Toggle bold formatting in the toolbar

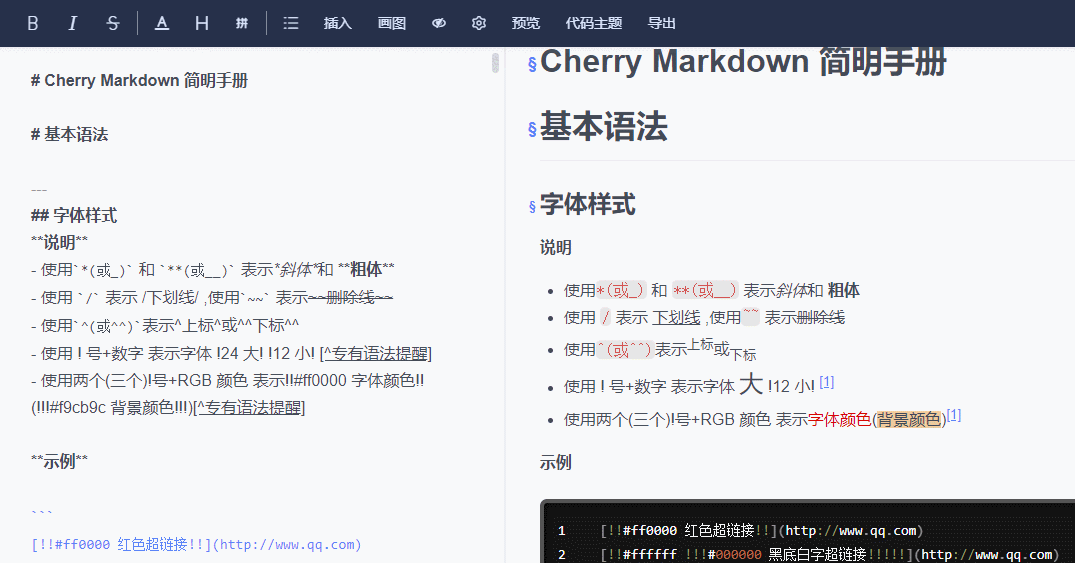click(x=33, y=23)
